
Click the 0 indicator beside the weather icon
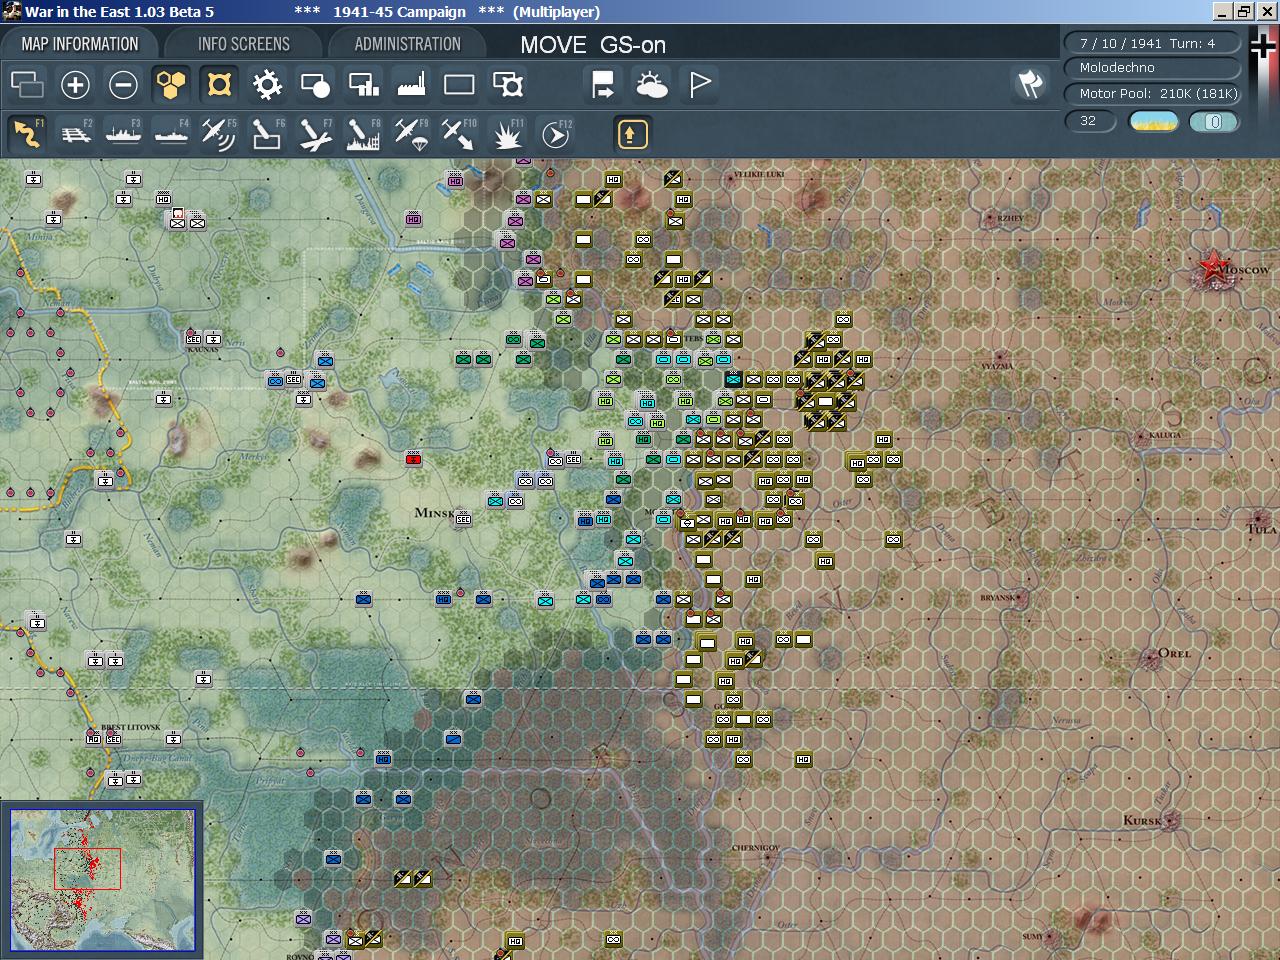[x=1214, y=121]
